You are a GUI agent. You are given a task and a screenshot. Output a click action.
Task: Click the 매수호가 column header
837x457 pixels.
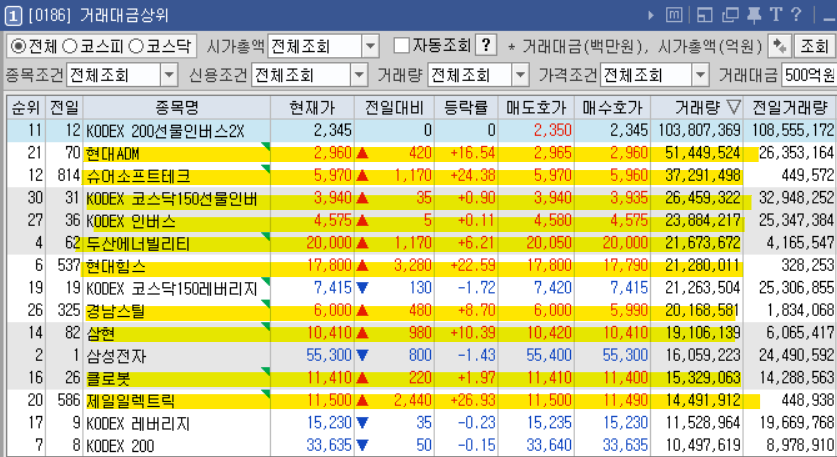[x=612, y=107]
